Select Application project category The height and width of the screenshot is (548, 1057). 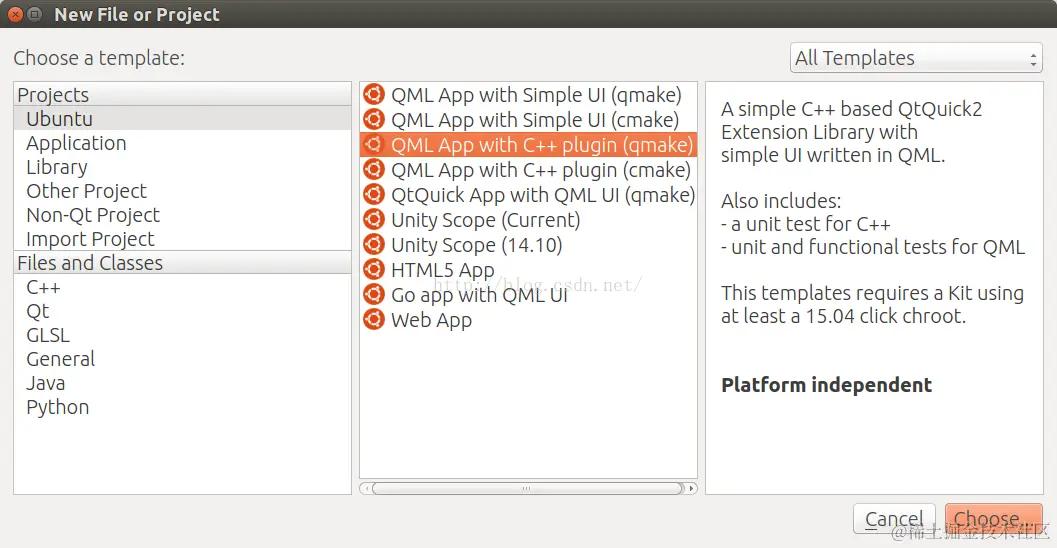(x=182, y=143)
